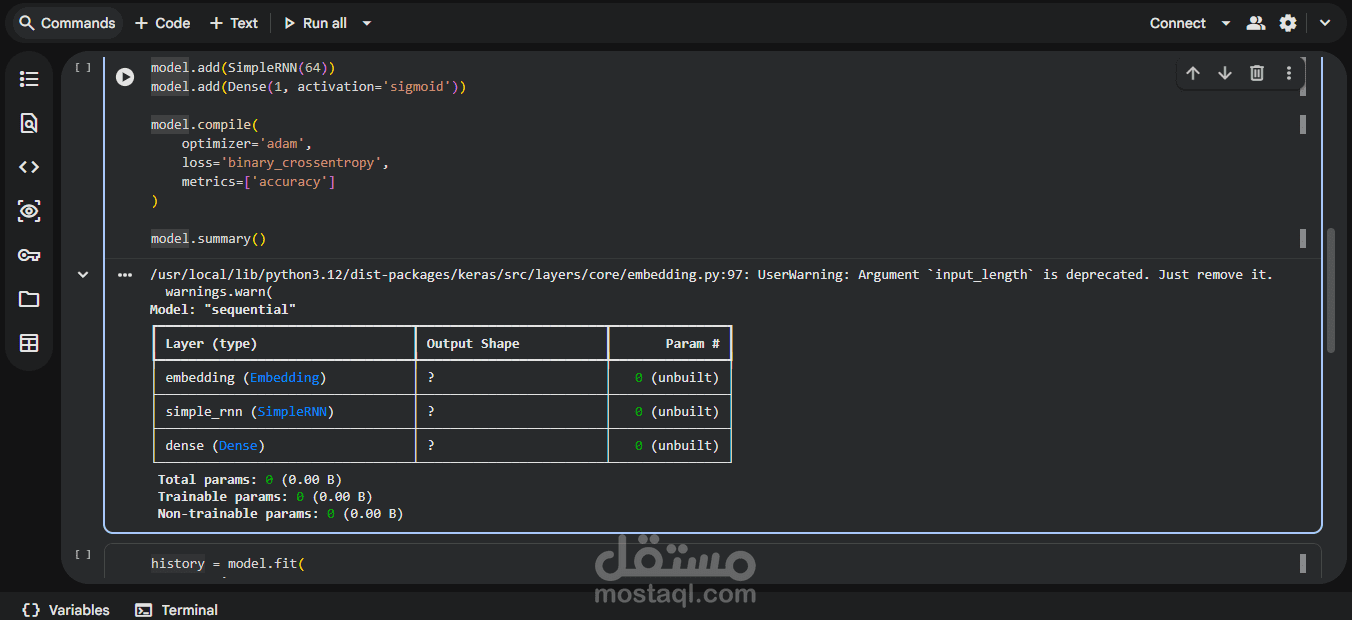The height and width of the screenshot is (620, 1352).
Task: Click the embedding (Embedding) table row
Action: tap(442, 377)
